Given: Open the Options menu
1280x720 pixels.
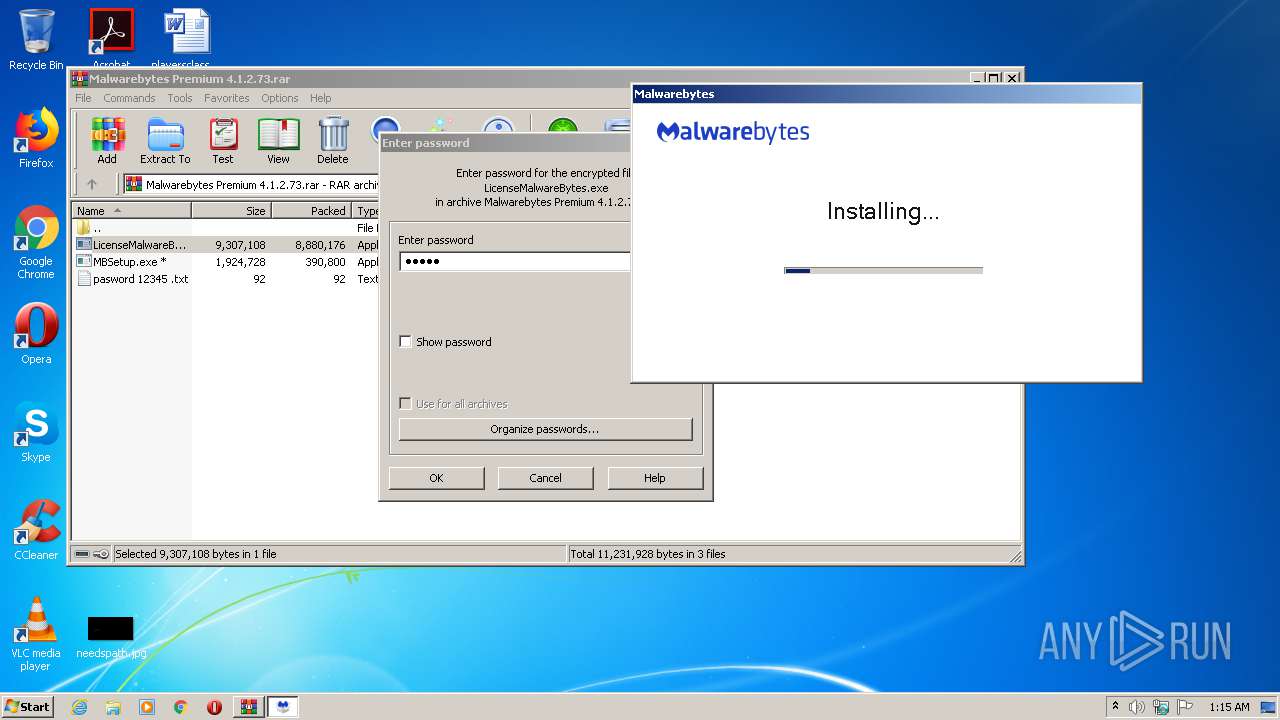Looking at the screenshot, I should [x=280, y=98].
